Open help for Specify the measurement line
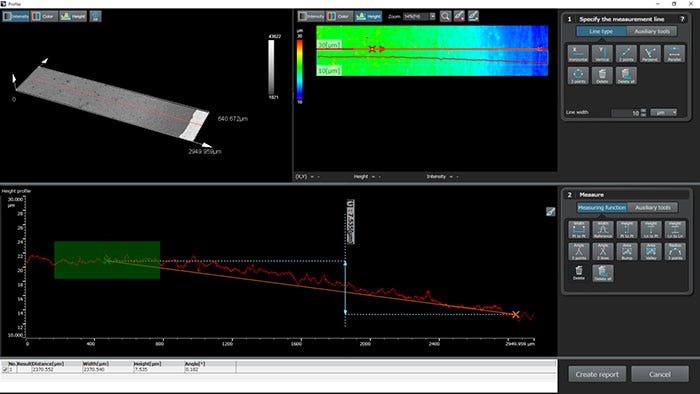The height and width of the screenshot is (394, 700). (x=682, y=19)
